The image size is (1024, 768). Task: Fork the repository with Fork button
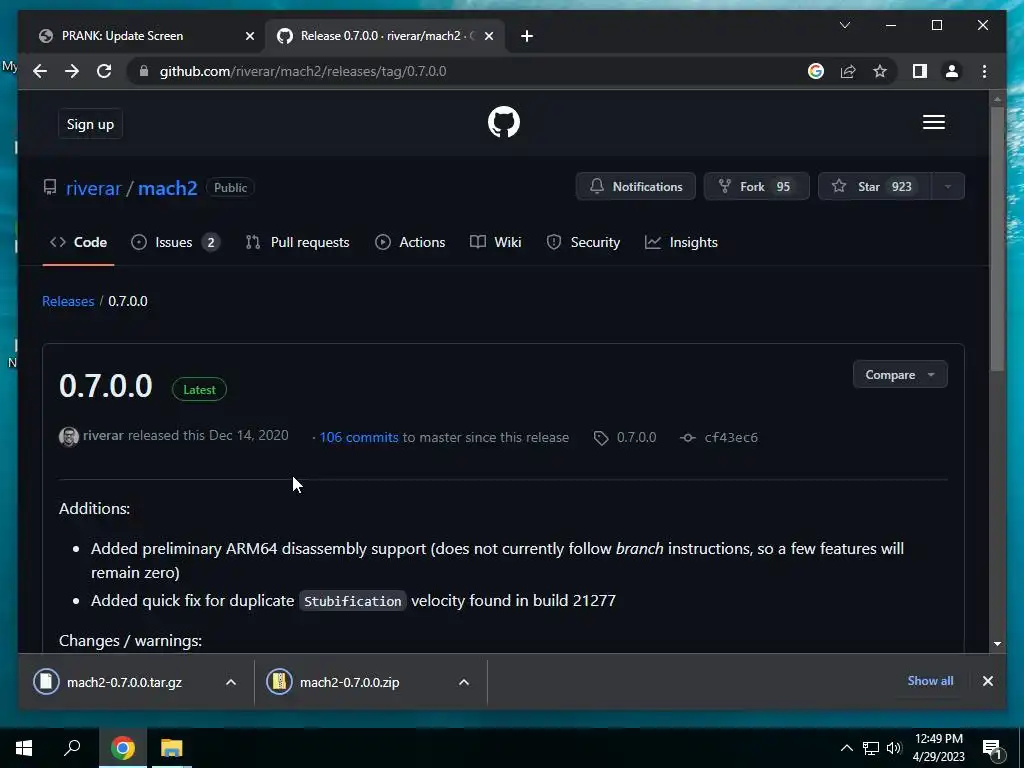coord(756,187)
